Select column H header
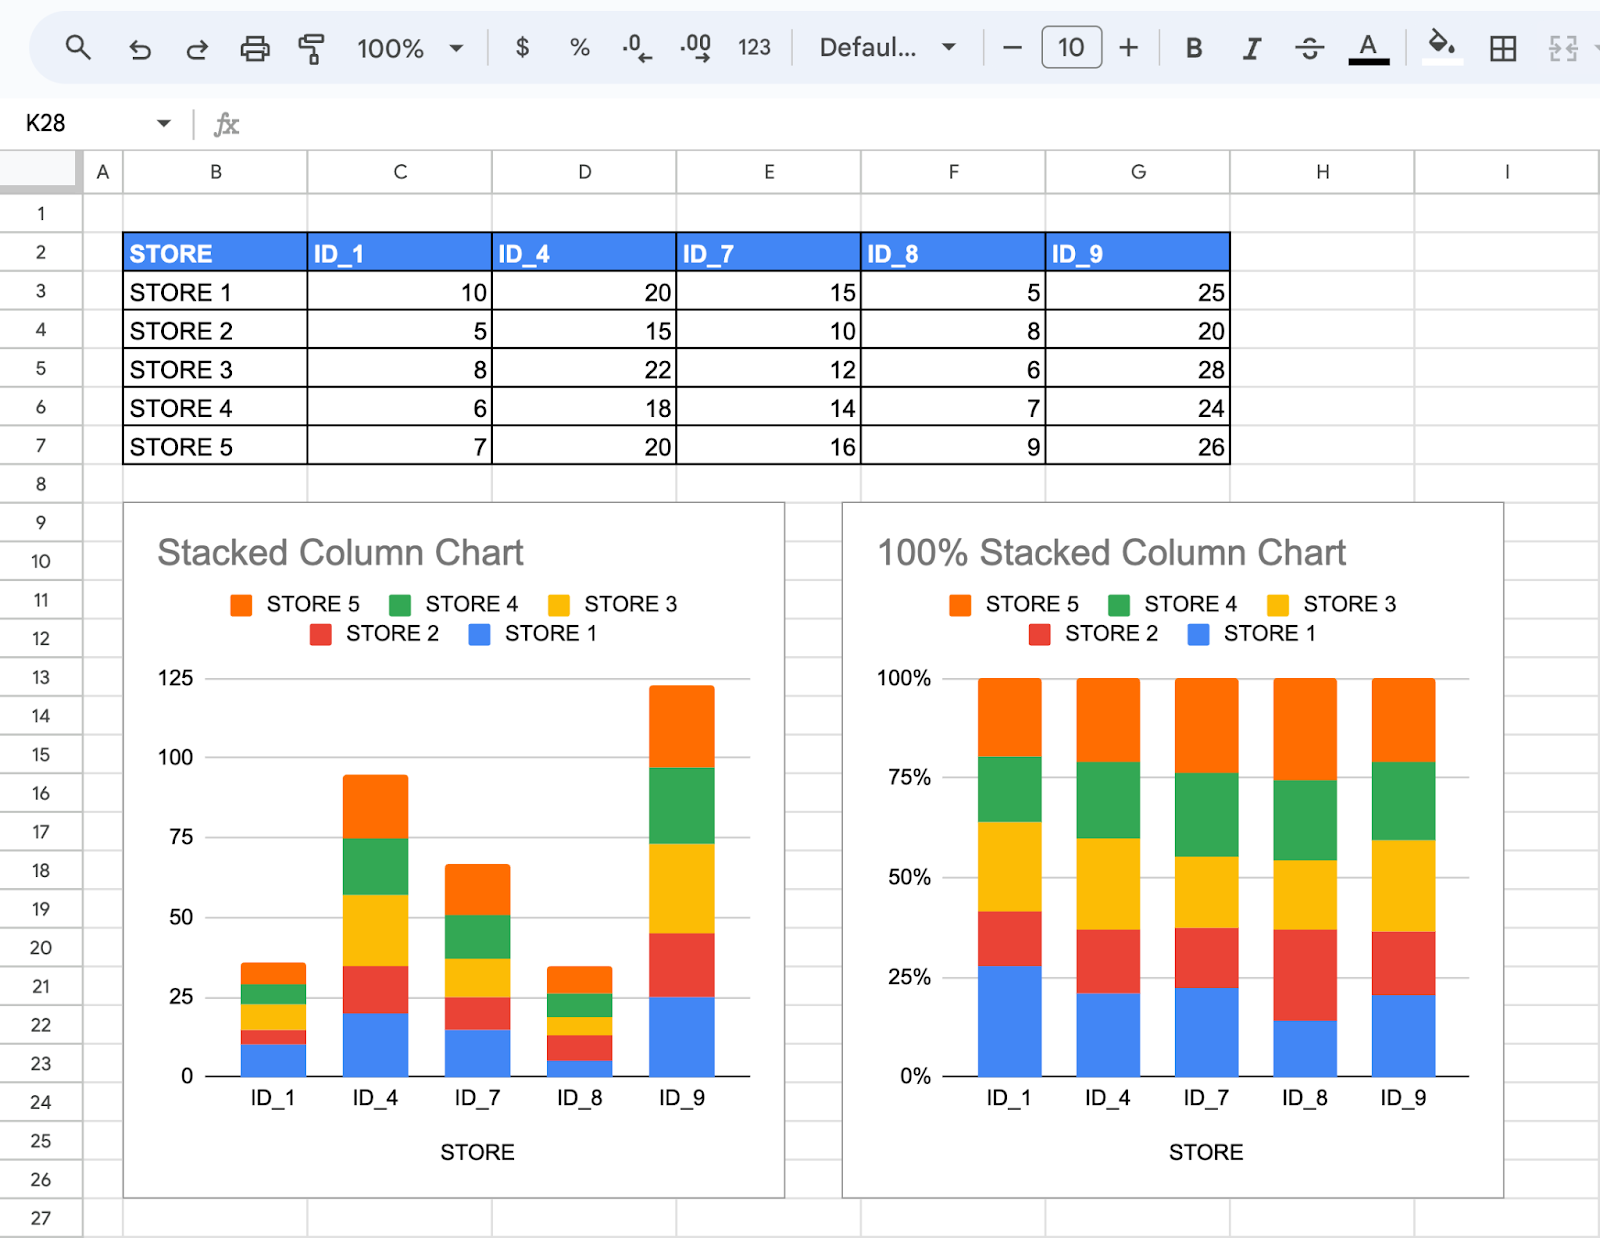This screenshot has width=1600, height=1238. click(x=1322, y=172)
